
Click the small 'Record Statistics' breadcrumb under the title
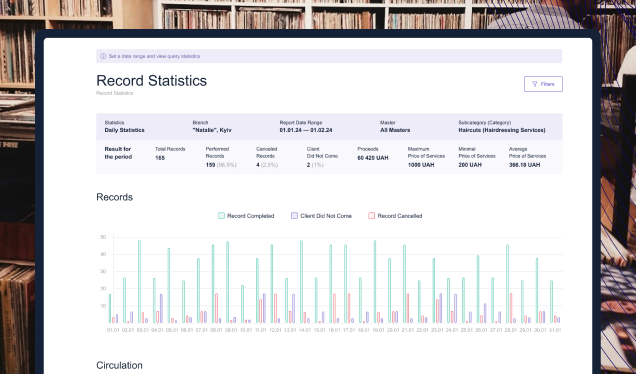[x=114, y=93]
